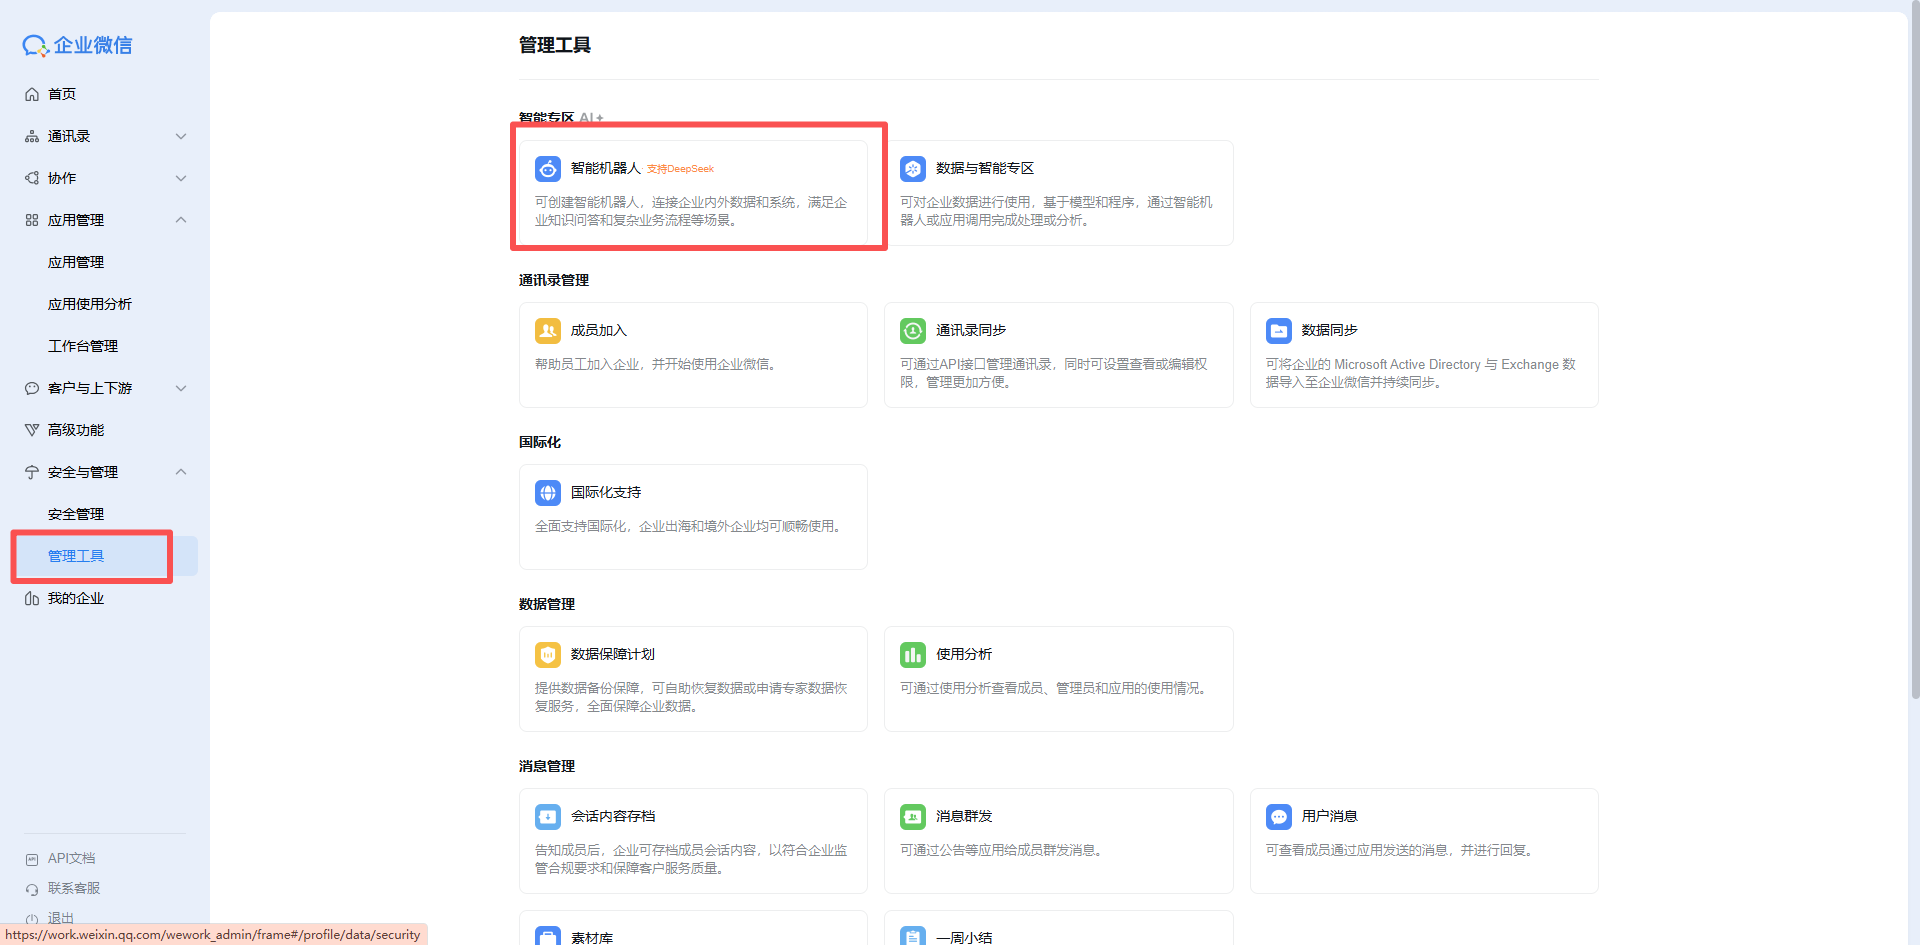Open the 通讯录同步 card title

tap(971, 330)
